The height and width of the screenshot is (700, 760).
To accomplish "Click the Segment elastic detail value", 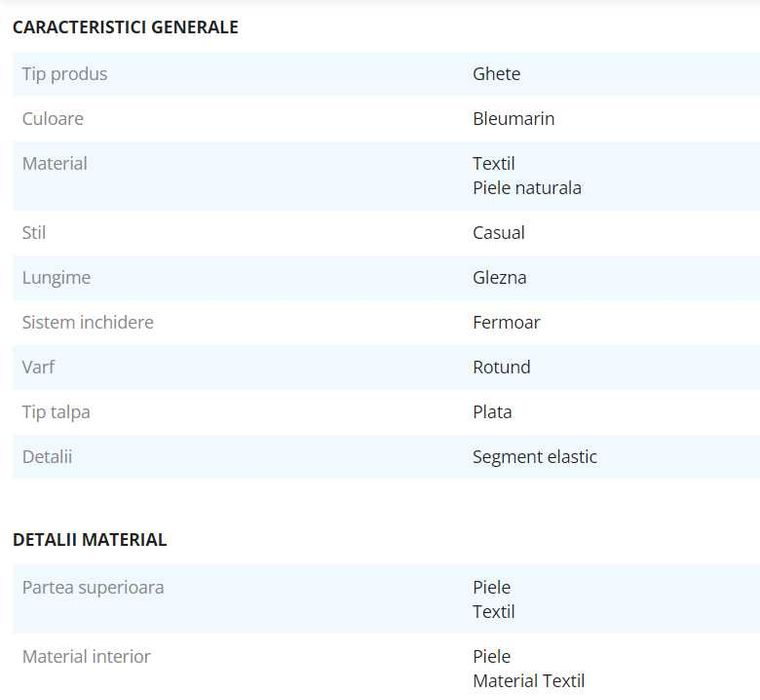I will (x=535, y=457).
